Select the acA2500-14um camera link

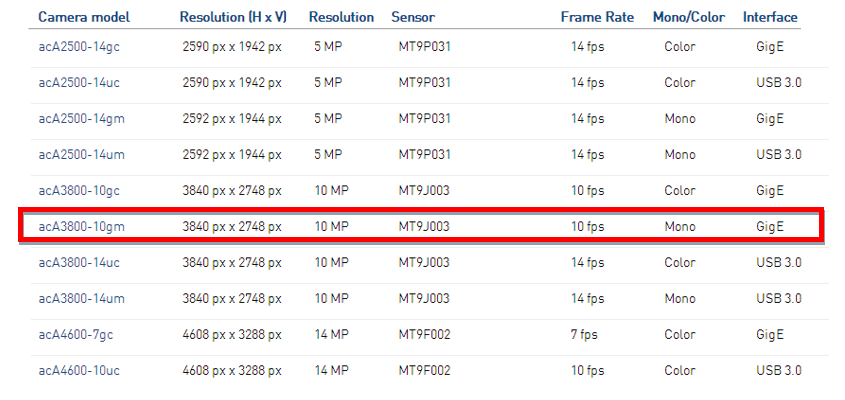(82, 155)
